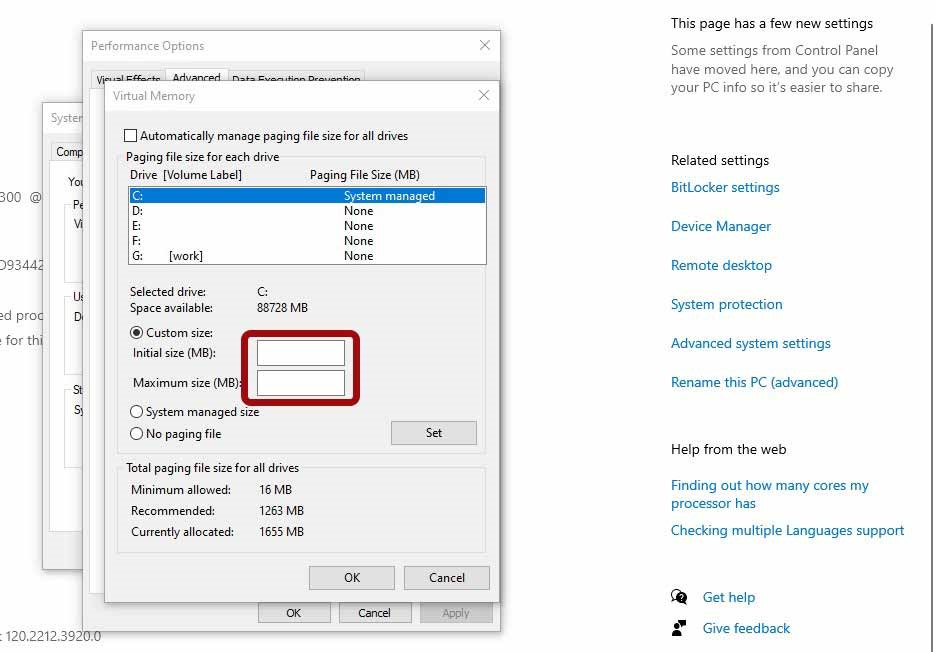
Task: Enable automatically manage paging file size checkbox
Action: (130, 136)
